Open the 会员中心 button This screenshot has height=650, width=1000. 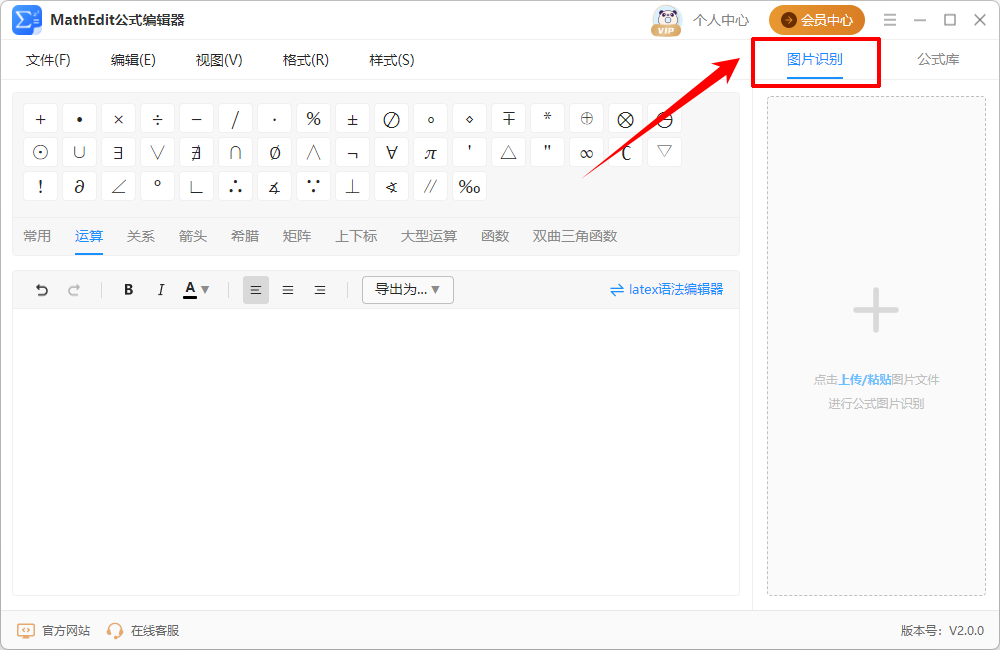pyautogui.click(x=816, y=20)
